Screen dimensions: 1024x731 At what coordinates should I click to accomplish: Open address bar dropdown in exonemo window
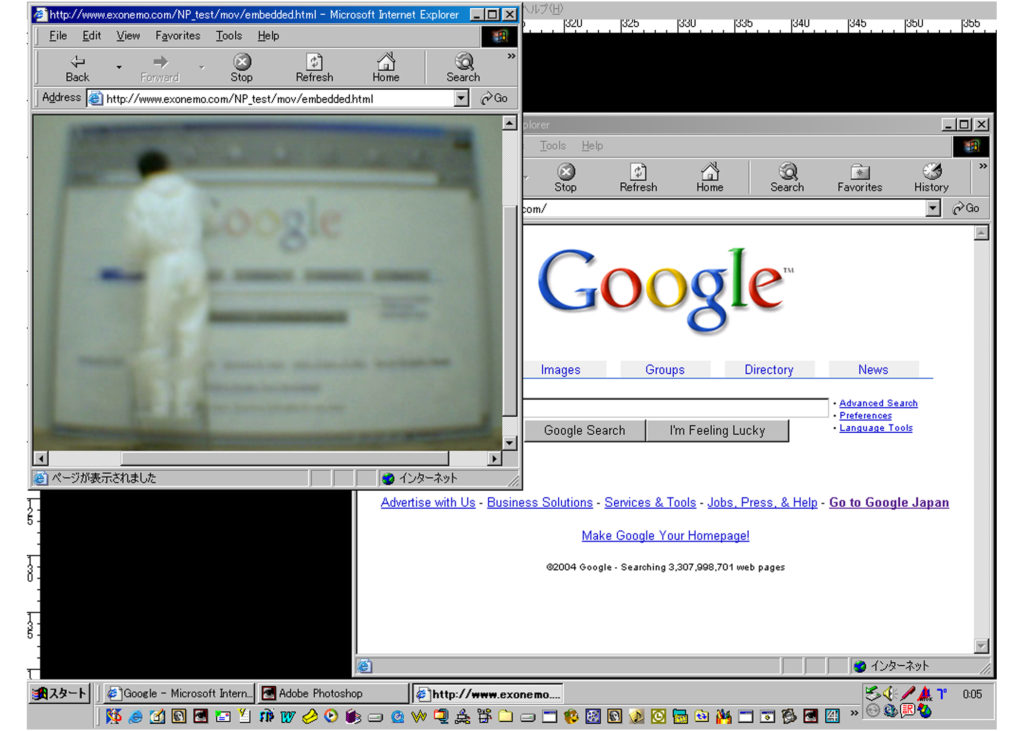click(462, 99)
